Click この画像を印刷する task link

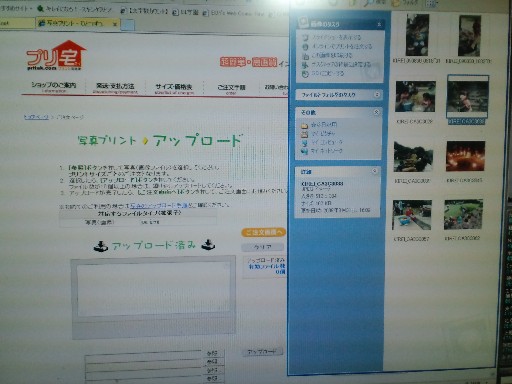click(332, 55)
